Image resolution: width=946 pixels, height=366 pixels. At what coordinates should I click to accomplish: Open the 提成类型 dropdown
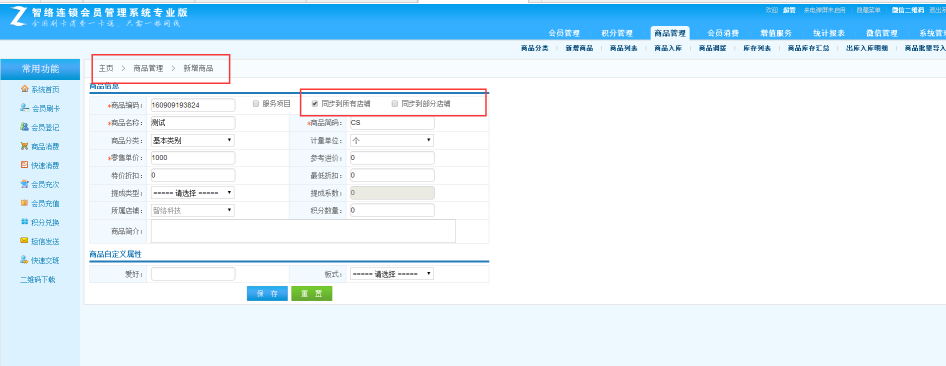pos(192,193)
